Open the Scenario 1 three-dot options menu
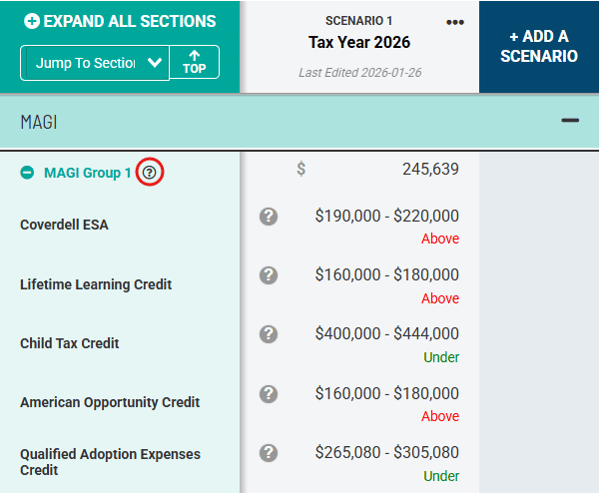This screenshot has height=493, width=604. [x=455, y=23]
